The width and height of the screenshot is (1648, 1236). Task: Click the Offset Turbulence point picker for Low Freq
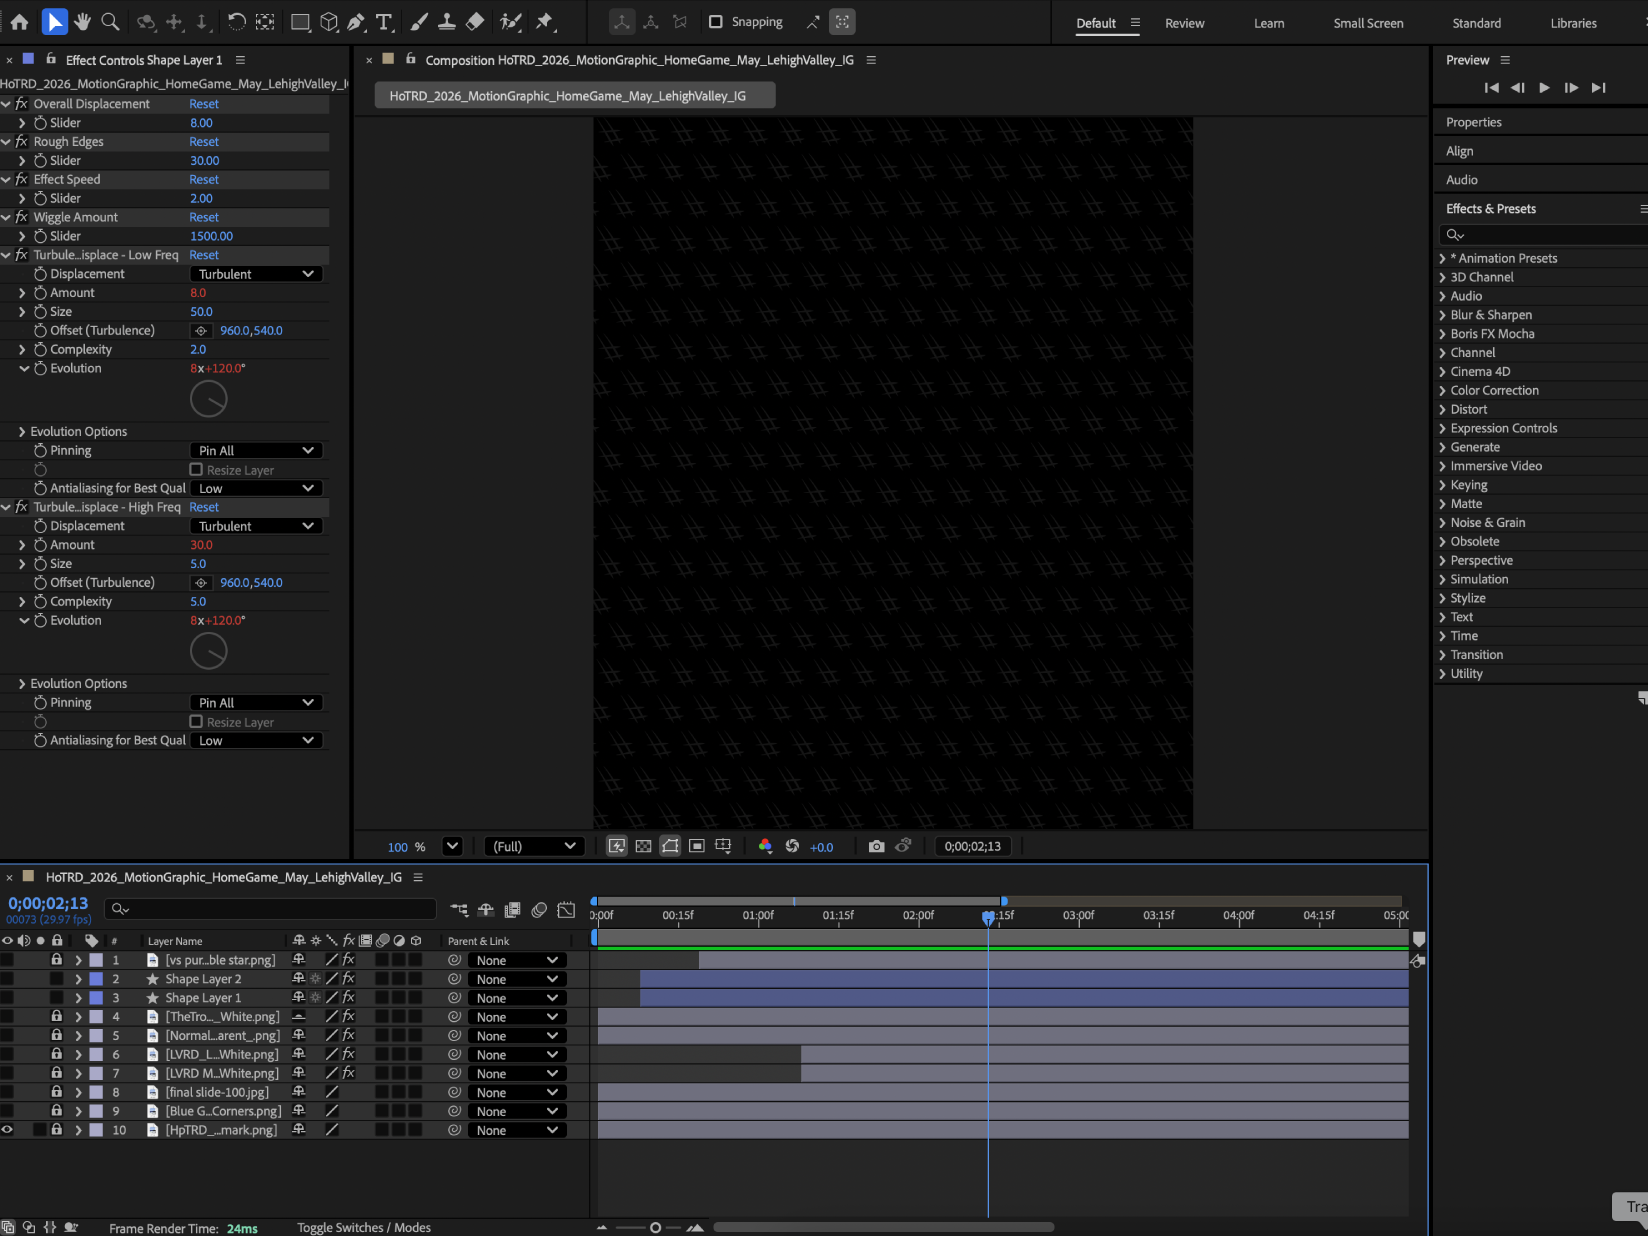pos(201,331)
